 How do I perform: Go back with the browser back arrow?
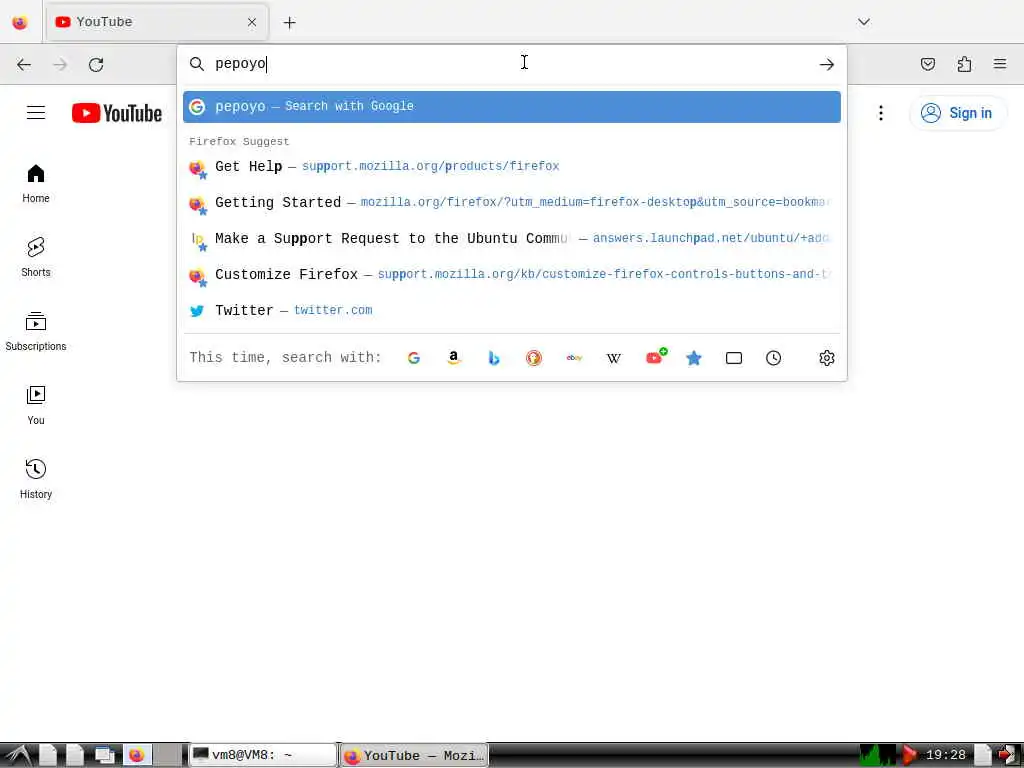[24, 65]
